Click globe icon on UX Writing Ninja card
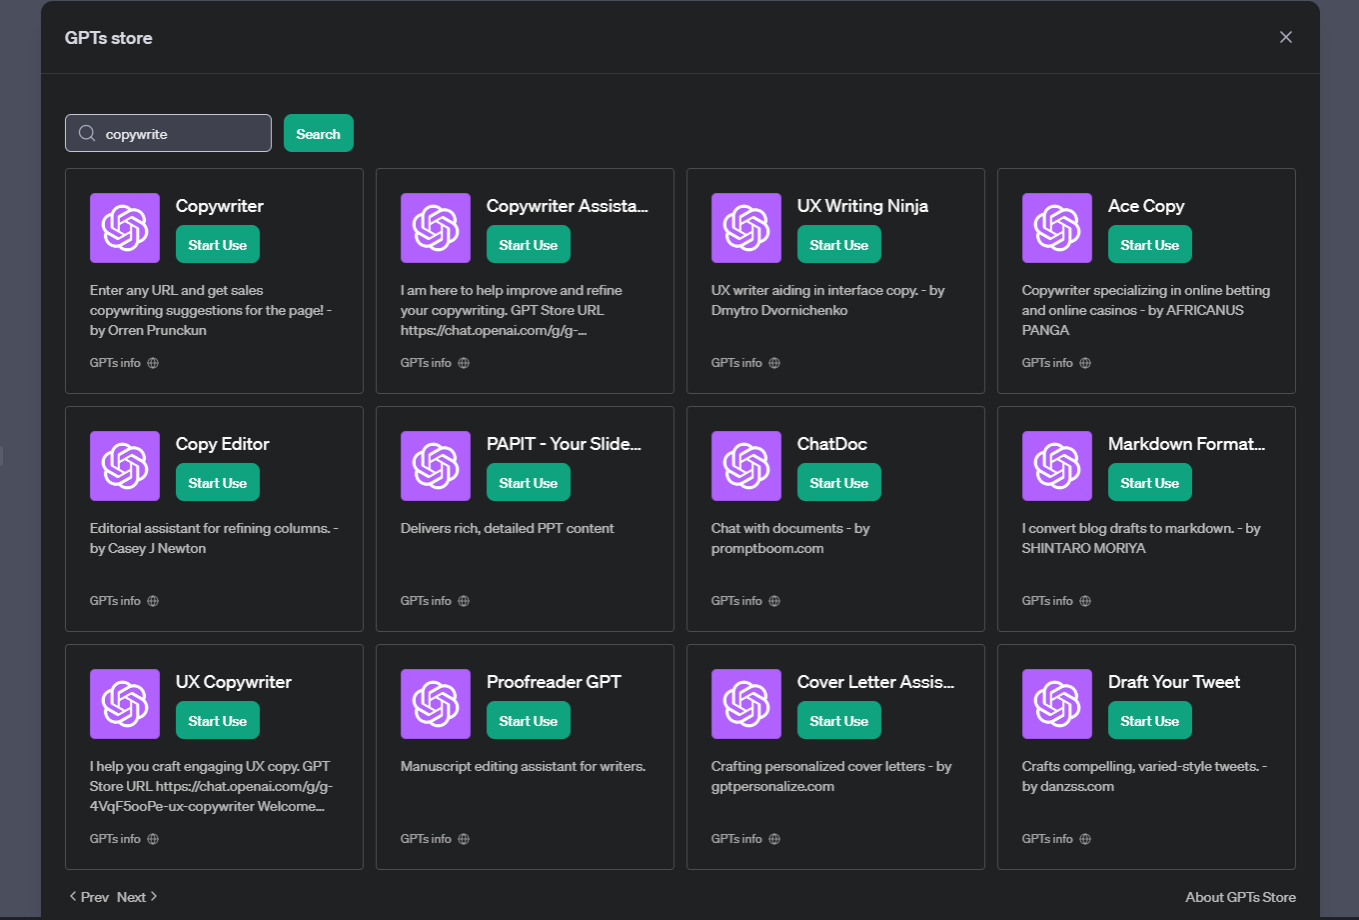Image resolution: width=1359 pixels, height=920 pixels. click(x=775, y=363)
